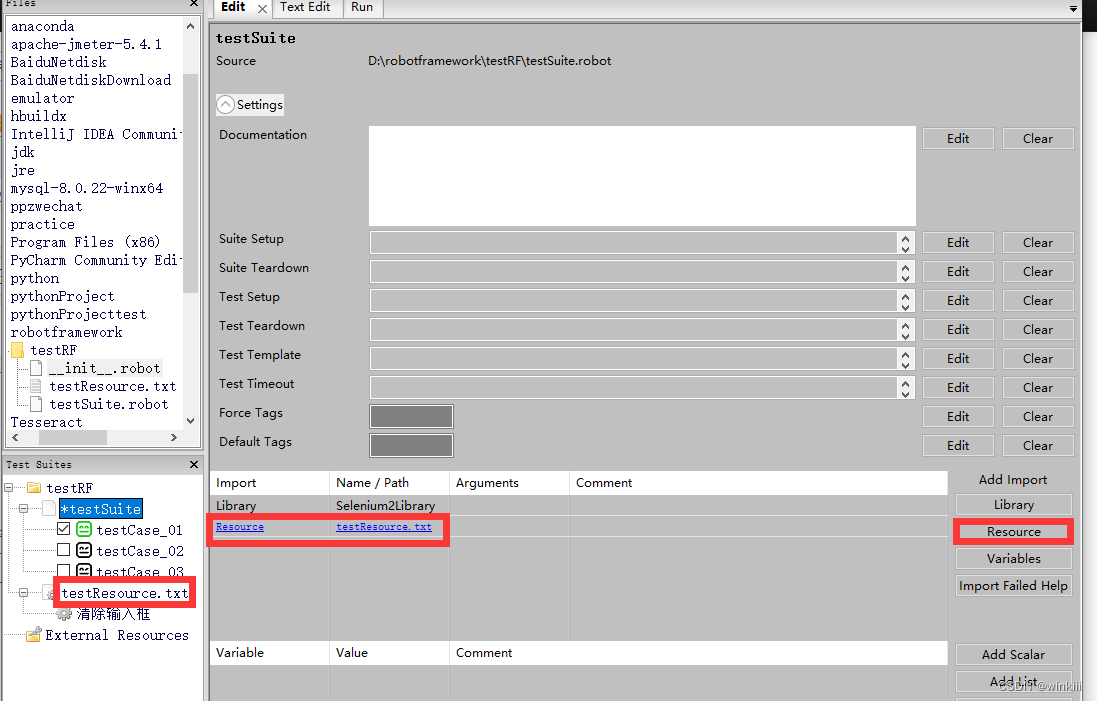The height and width of the screenshot is (701, 1097).
Task: Clear the Test Timeout setting
Action: click(1038, 388)
